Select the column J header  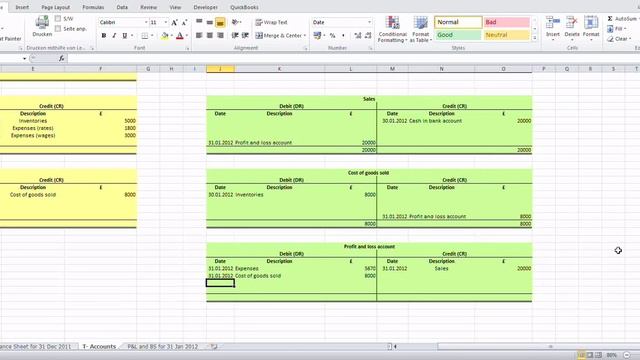pos(220,69)
